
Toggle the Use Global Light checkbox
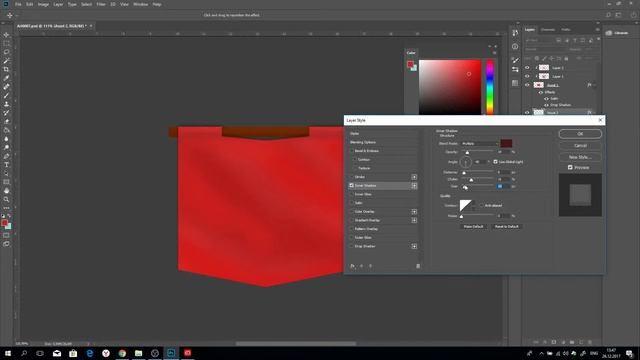[x=496, y=162]
